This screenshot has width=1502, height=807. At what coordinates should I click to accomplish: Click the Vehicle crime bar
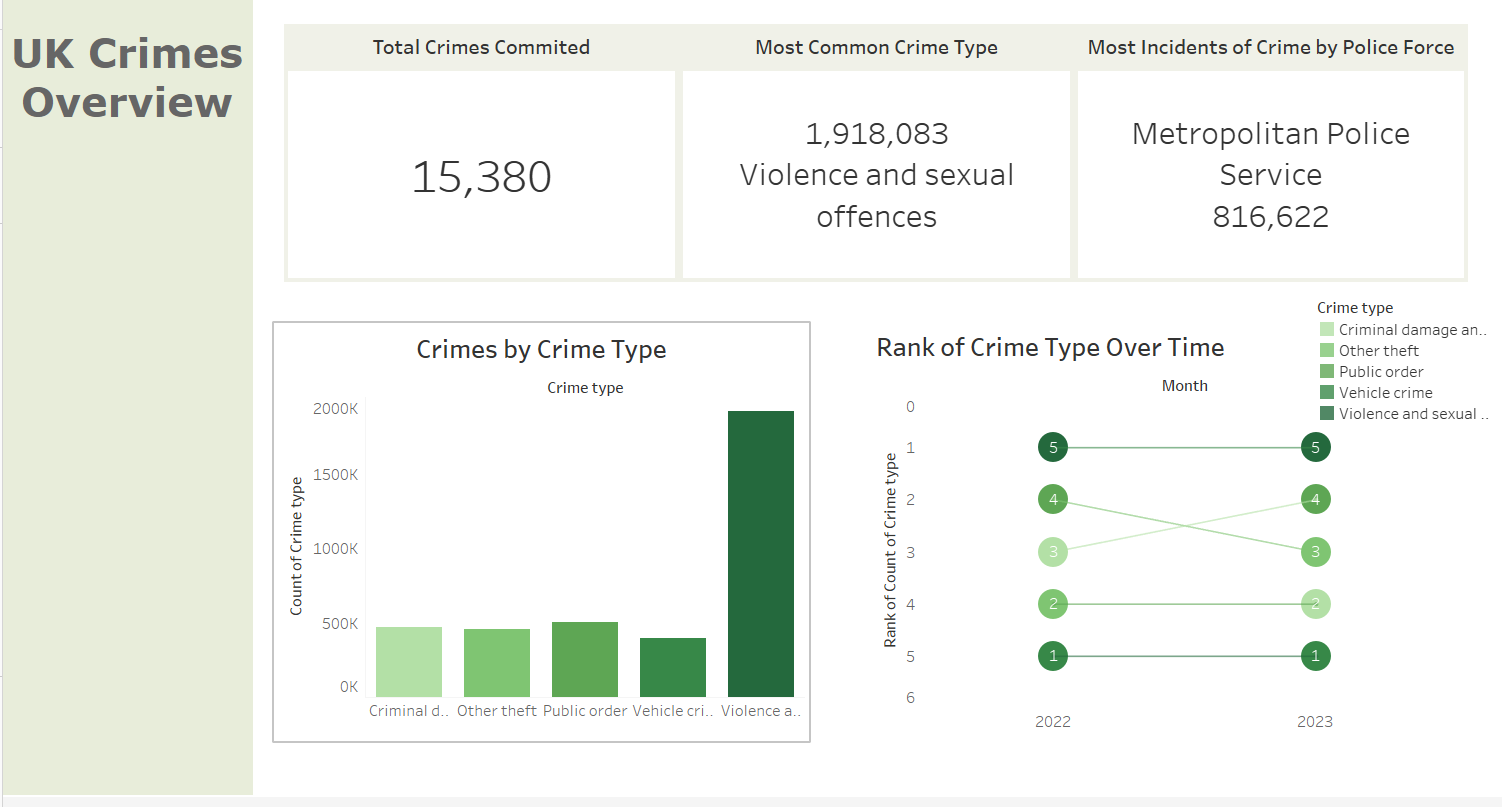click(672, 667)
